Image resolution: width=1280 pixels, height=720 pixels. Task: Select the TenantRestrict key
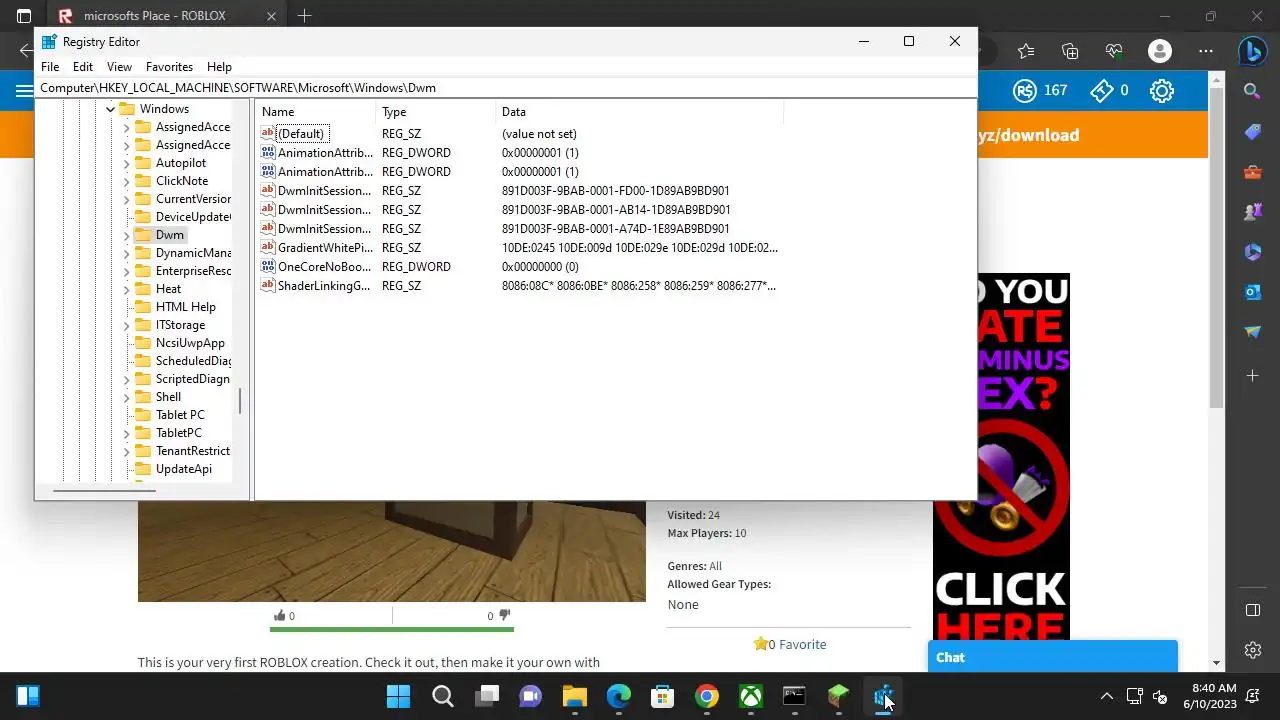click(193, 451)
